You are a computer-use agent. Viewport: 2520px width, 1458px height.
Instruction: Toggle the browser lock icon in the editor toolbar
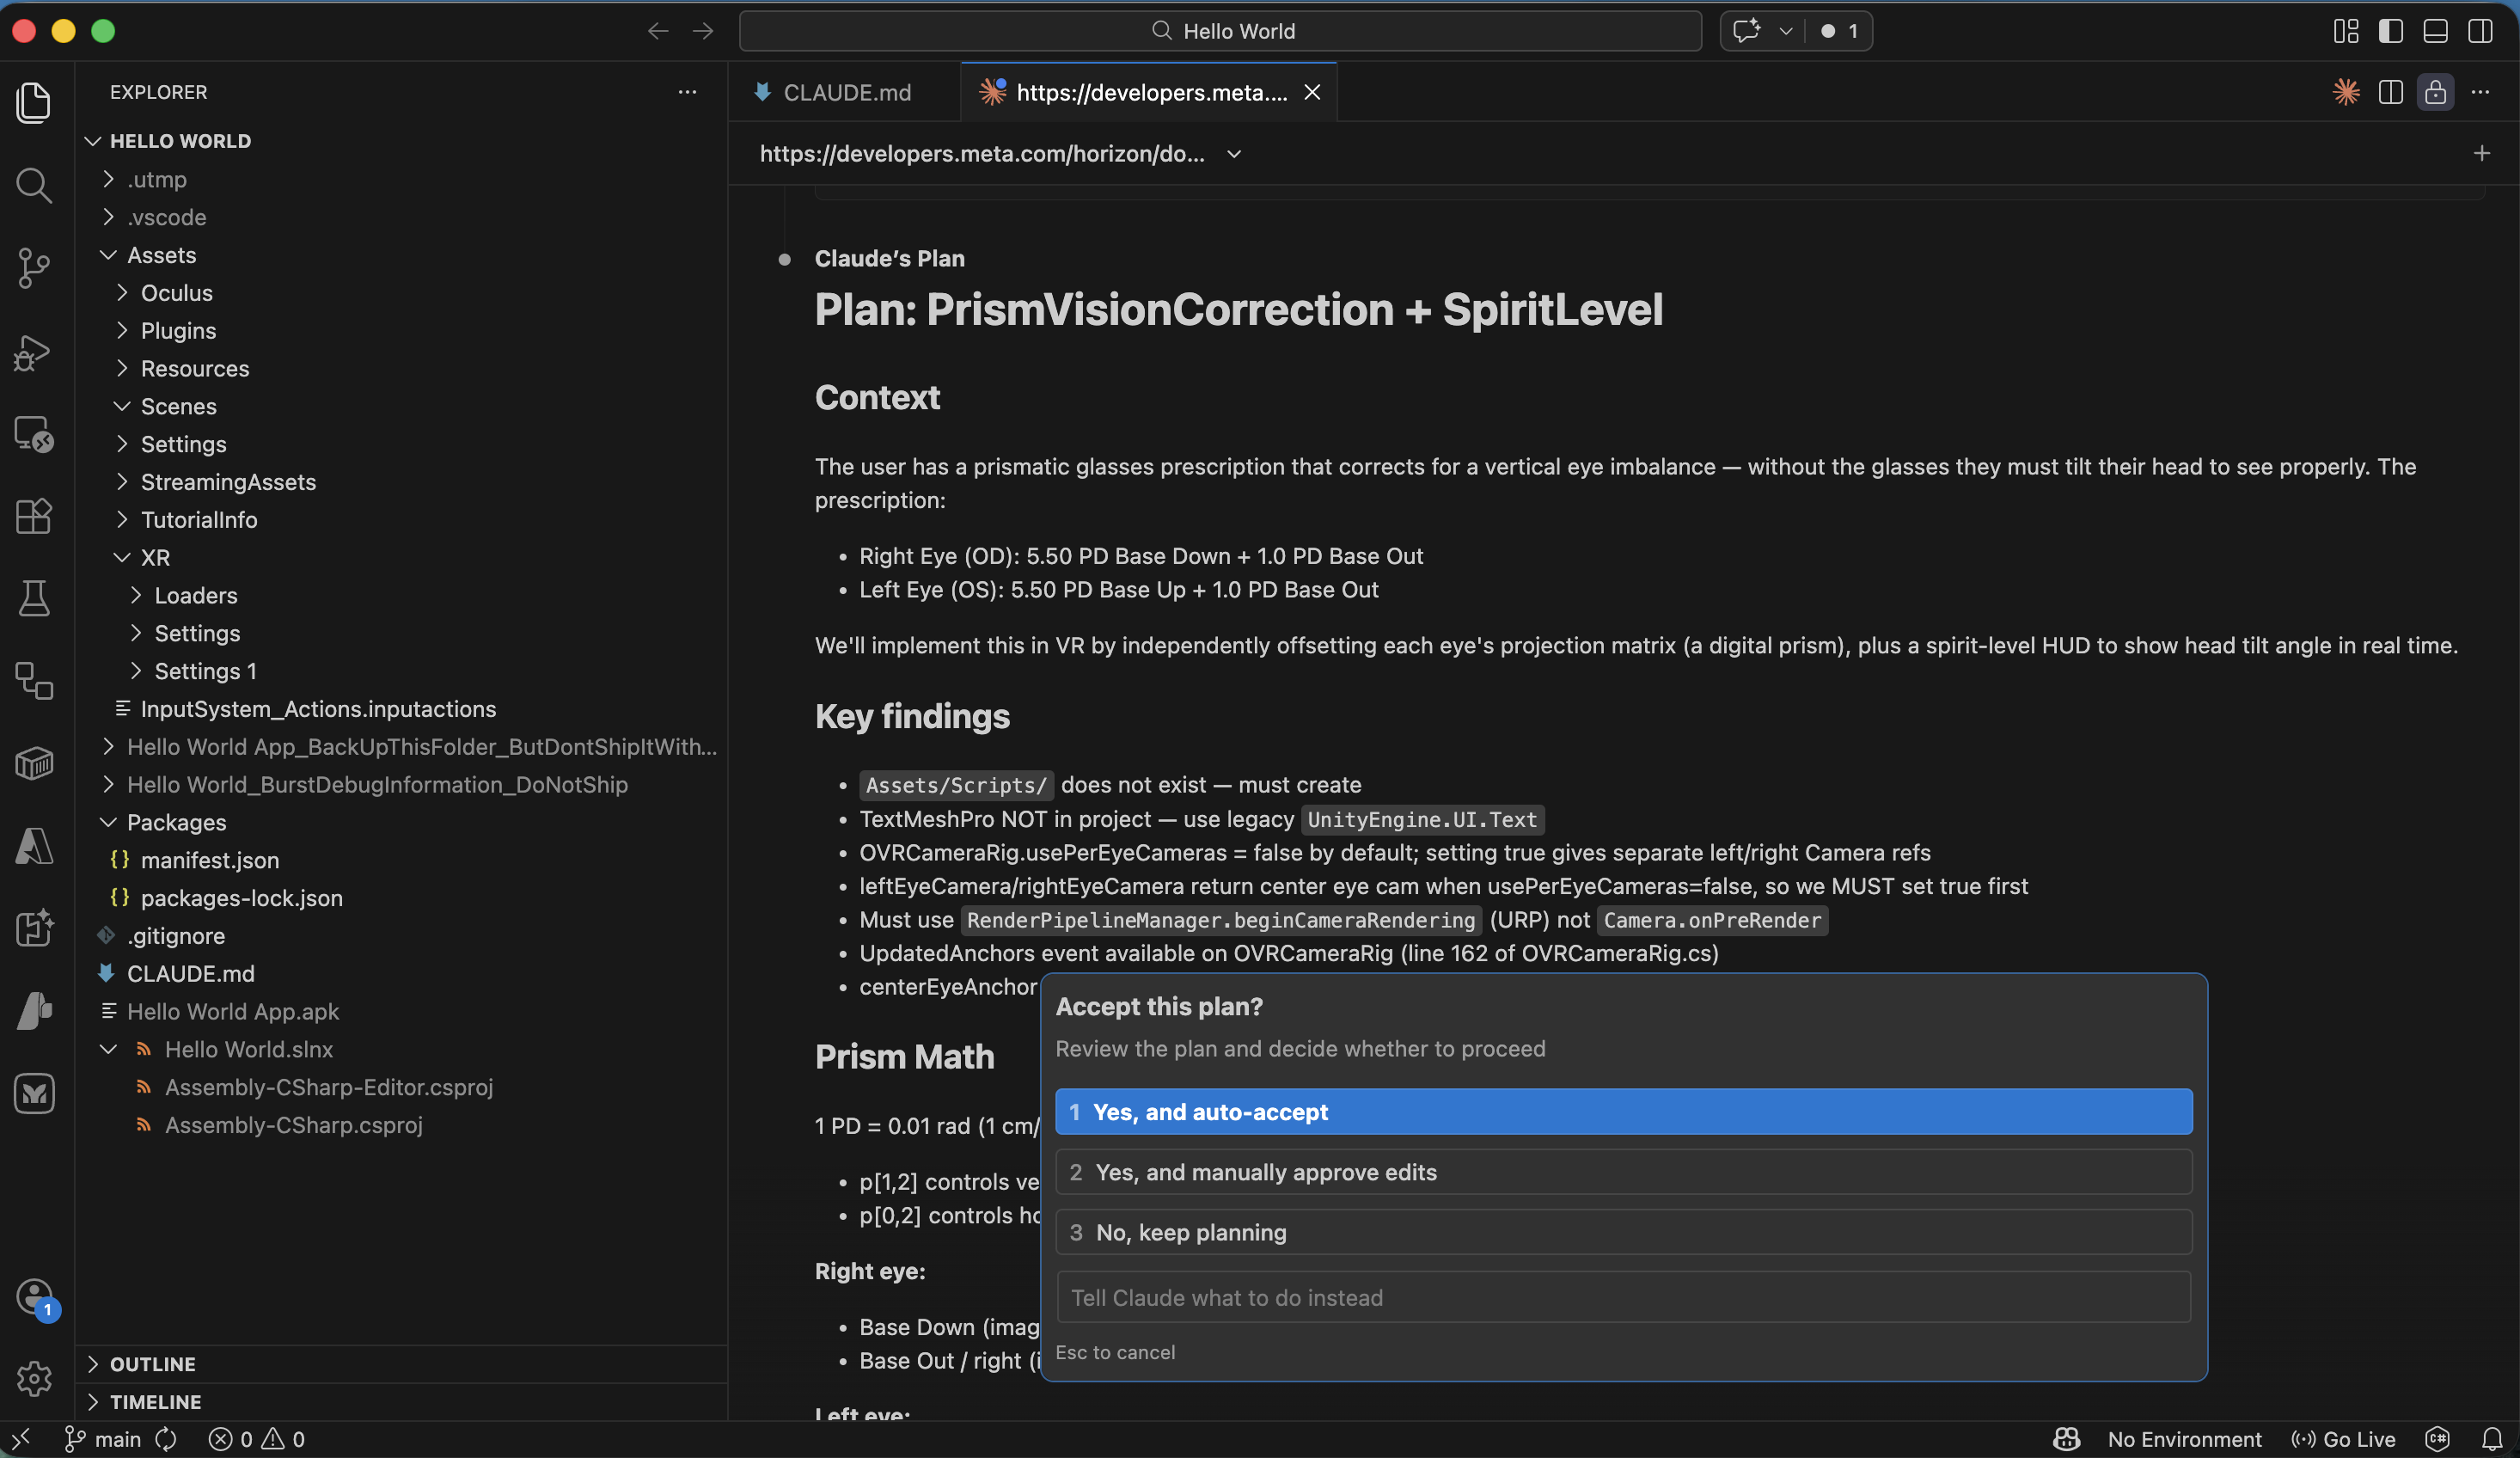coord(2435,92)
